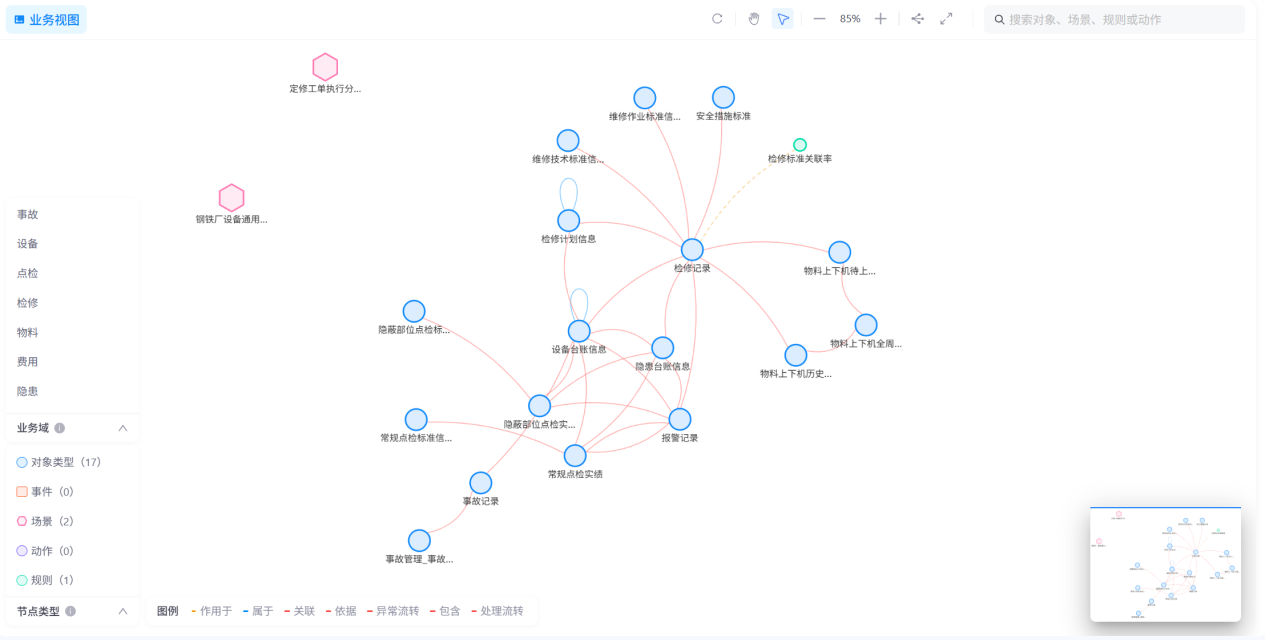1265x640 pixels.
Task: Select the 安全措施标准 node
Action: point(723,97)
